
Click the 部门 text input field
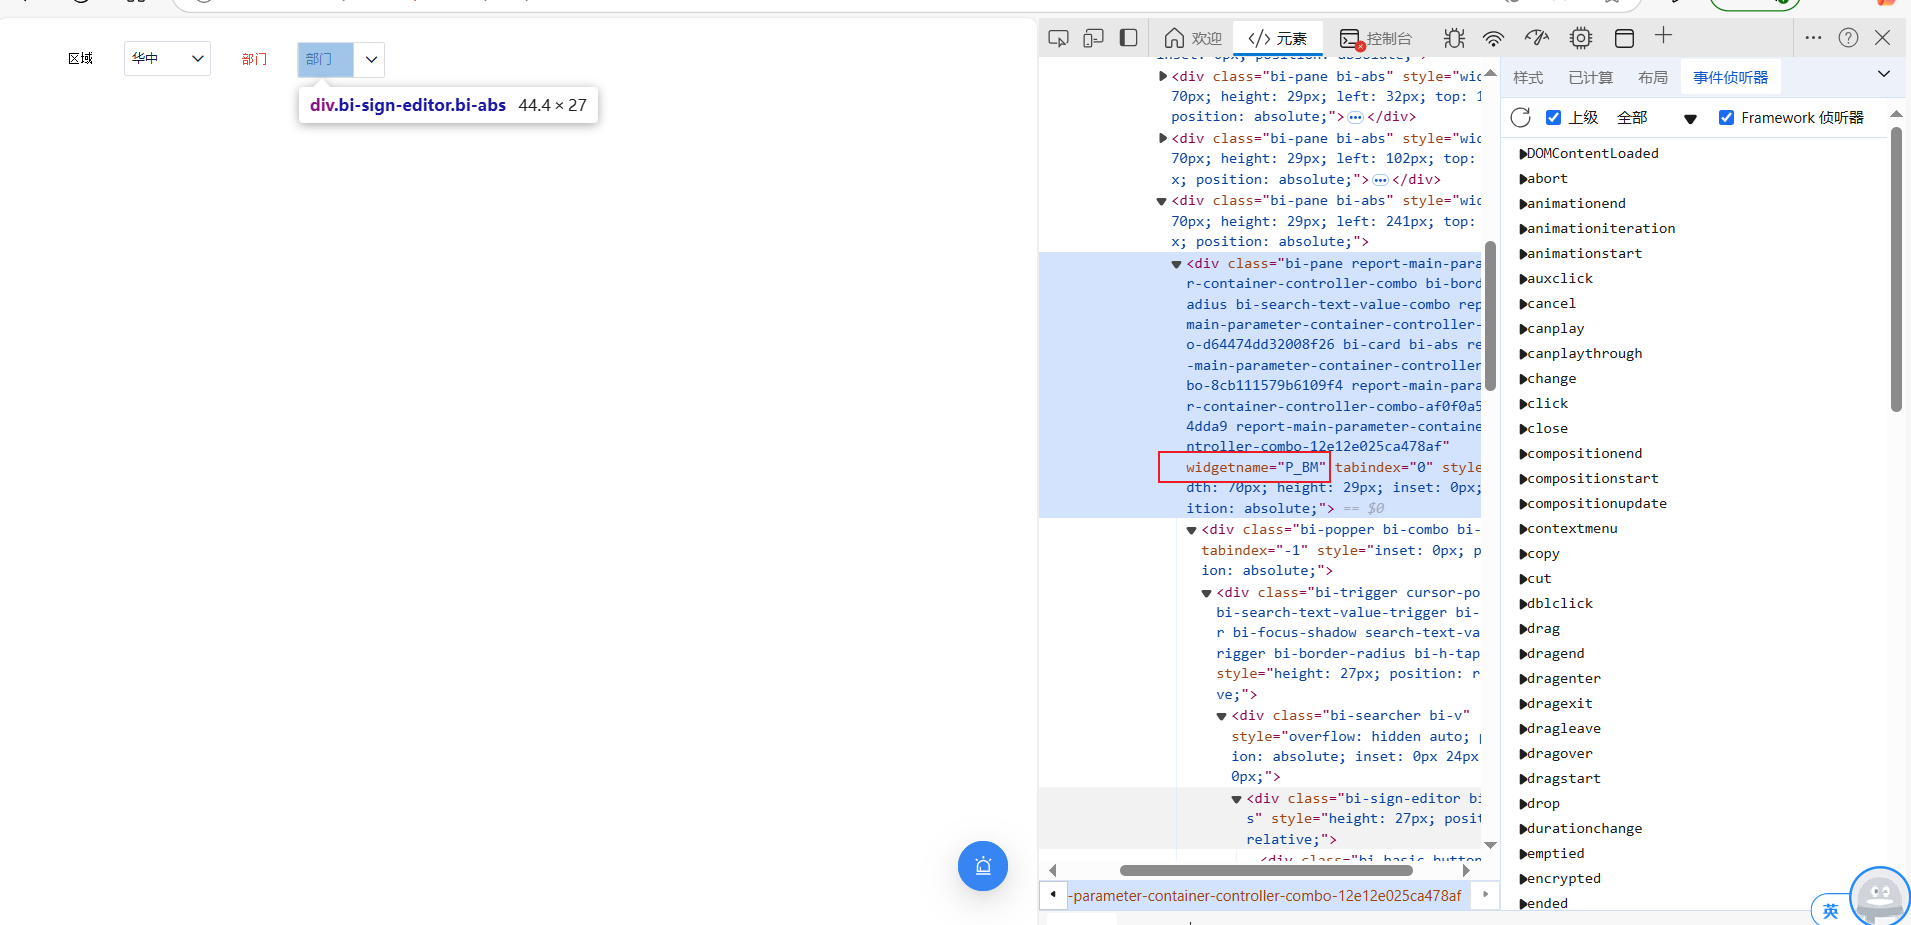(325, 60)
